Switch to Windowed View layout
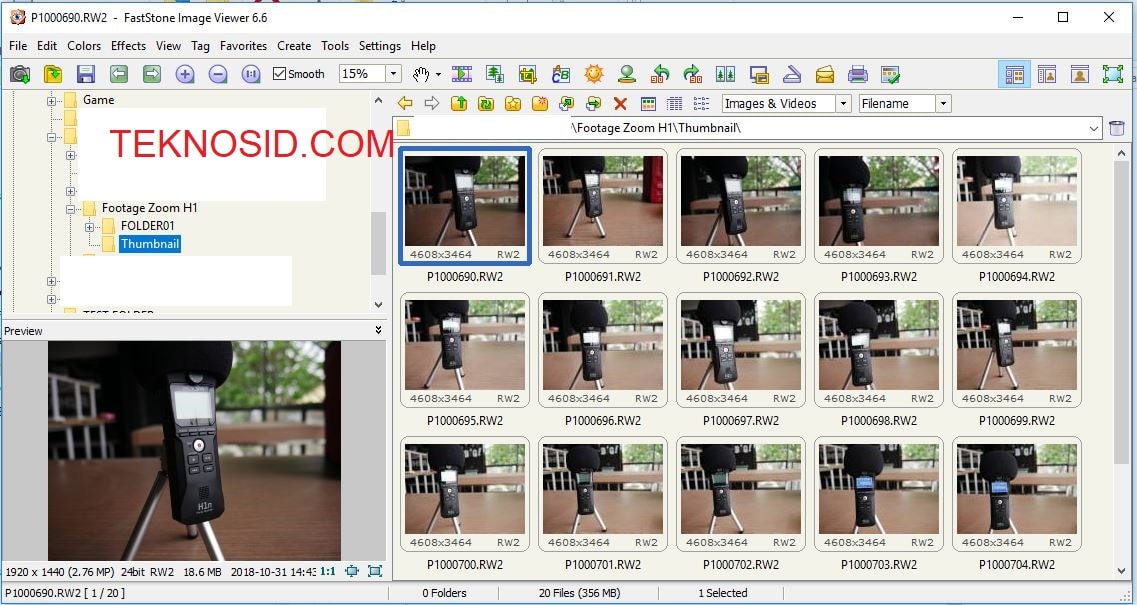 pos(1046,74)
